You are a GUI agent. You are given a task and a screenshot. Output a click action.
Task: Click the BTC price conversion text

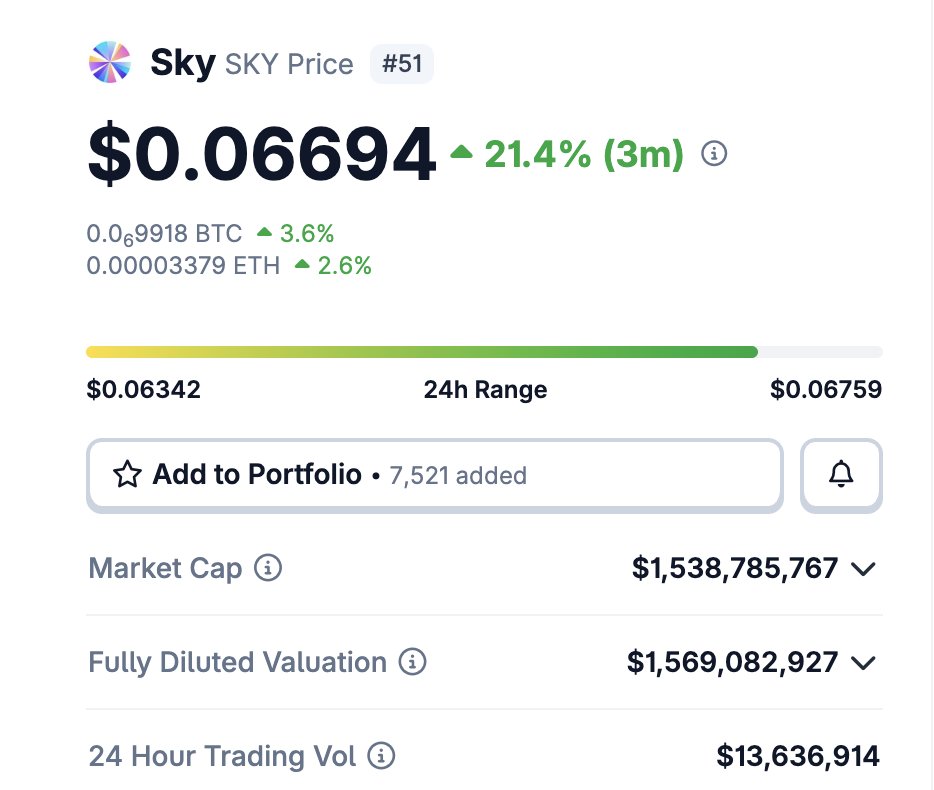click(165, 234)
